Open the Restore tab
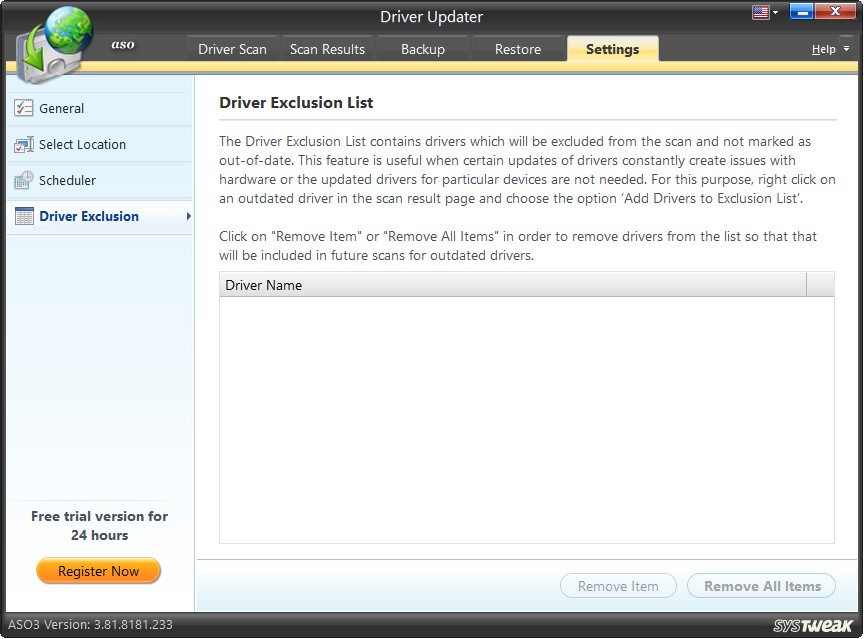Image resolution: width=864 pixels, height=639 pixels. coord(517,47)
